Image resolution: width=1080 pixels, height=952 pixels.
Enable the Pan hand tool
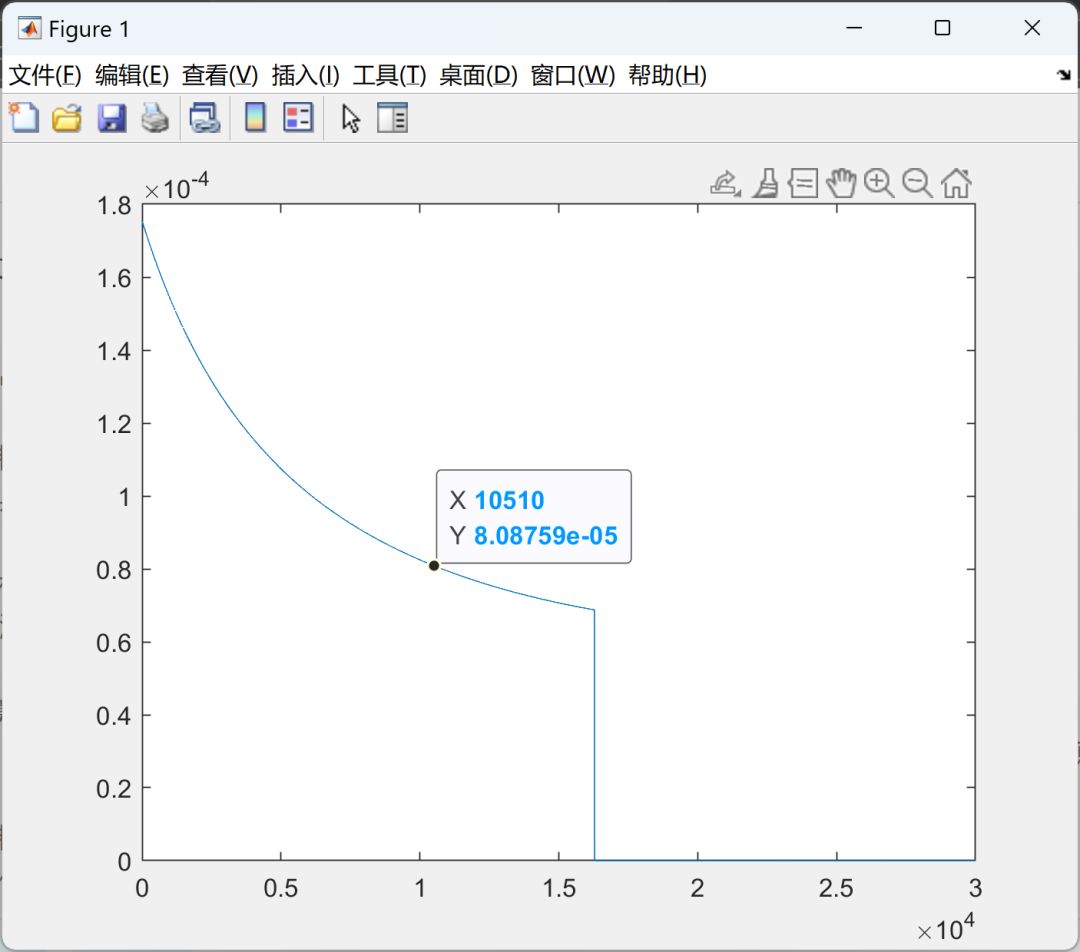(x=841, y=183)
